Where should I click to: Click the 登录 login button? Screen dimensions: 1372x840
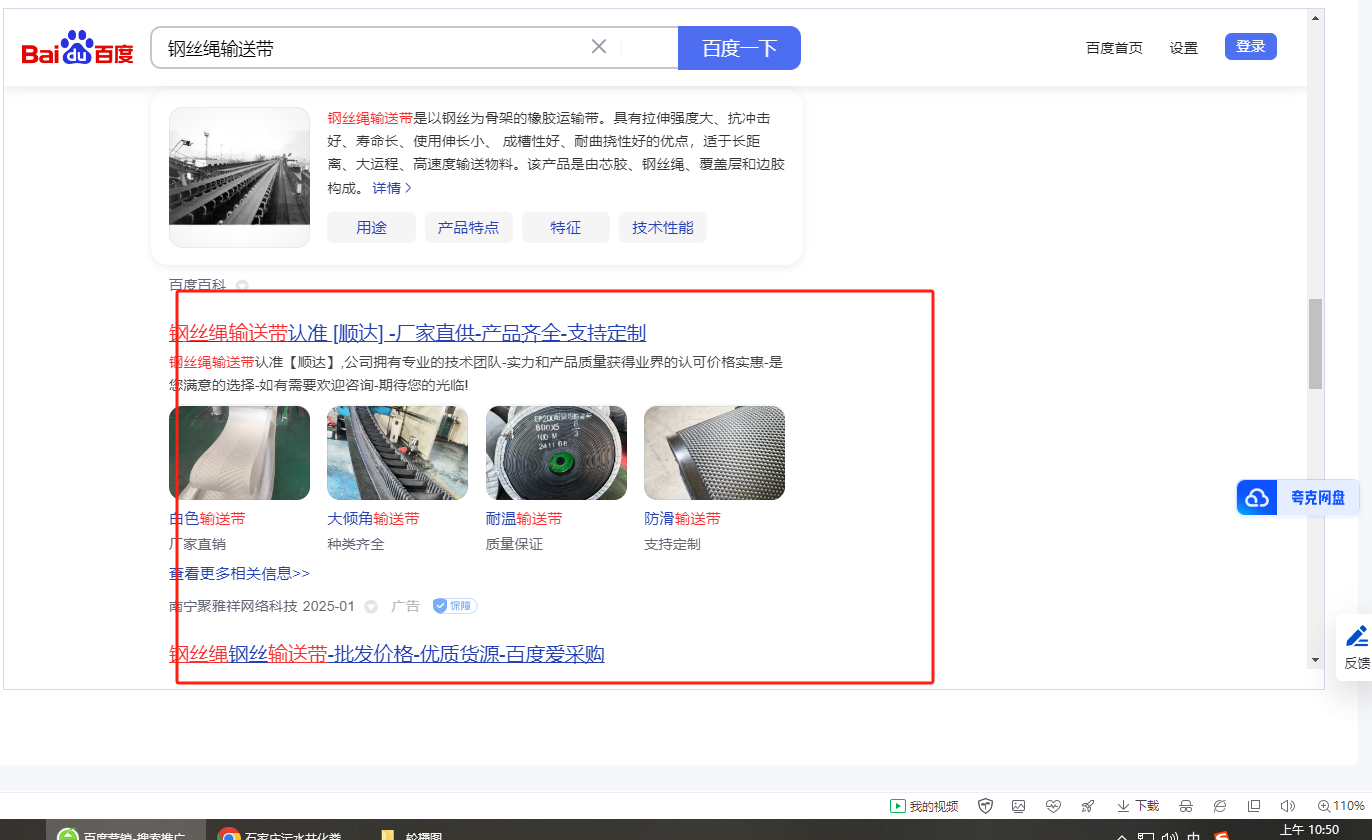click(x=1251, y=46)
